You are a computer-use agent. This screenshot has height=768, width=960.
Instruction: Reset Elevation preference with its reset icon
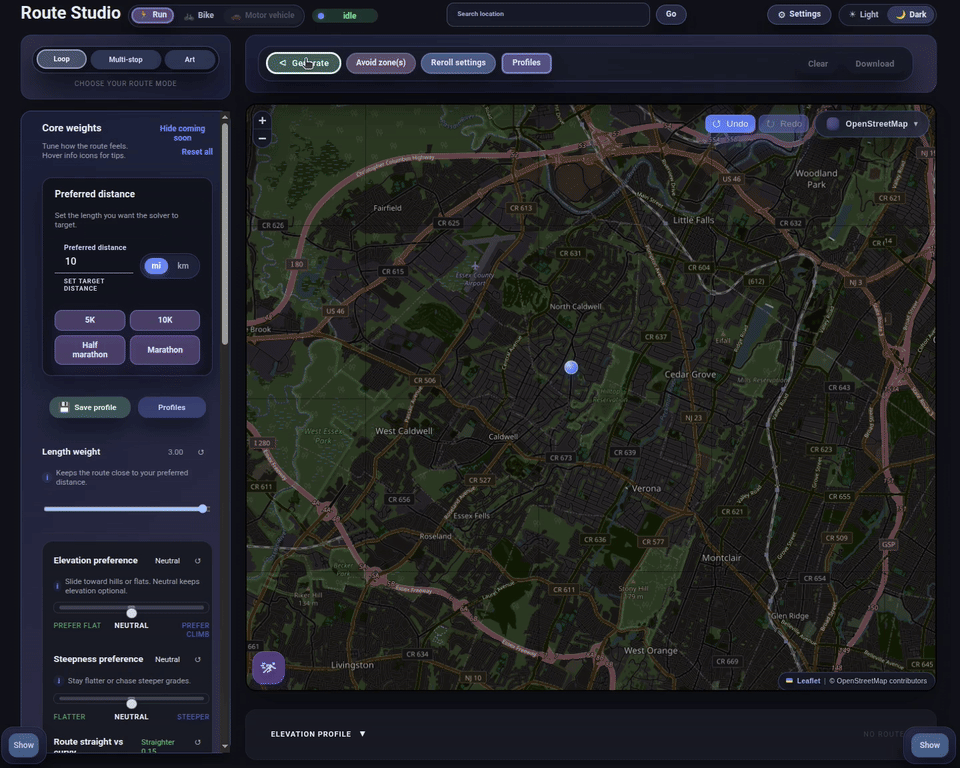(x=198, y=561)
